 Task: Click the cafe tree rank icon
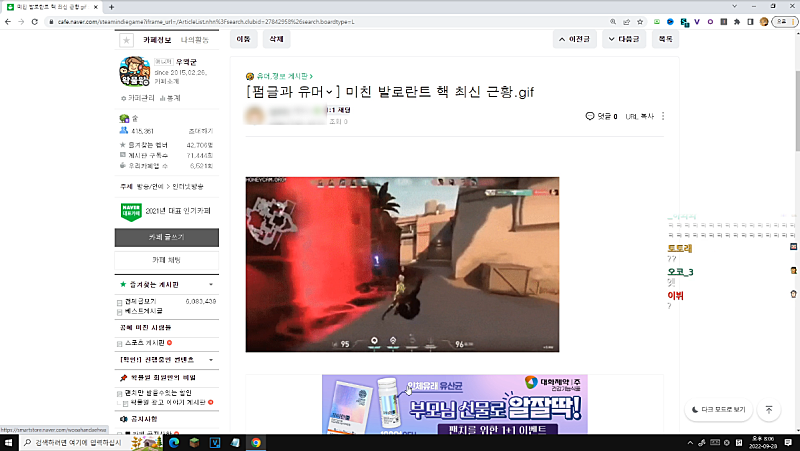coord(124,118)
